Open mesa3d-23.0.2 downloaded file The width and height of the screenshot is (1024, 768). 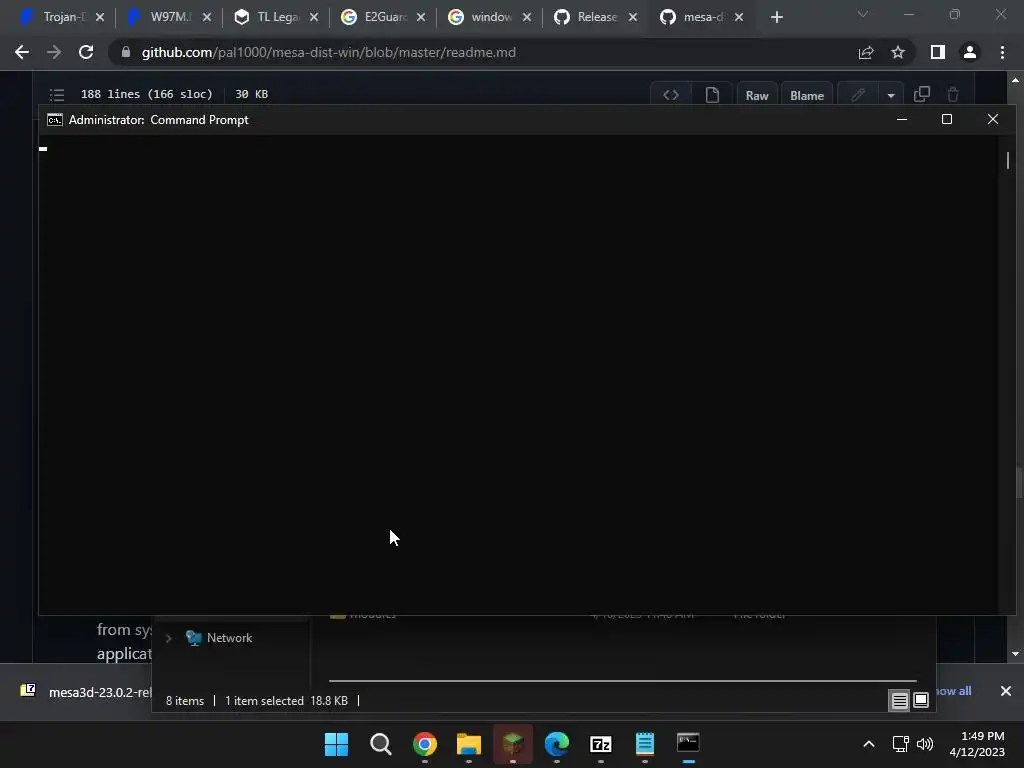(x=86, y=692)
